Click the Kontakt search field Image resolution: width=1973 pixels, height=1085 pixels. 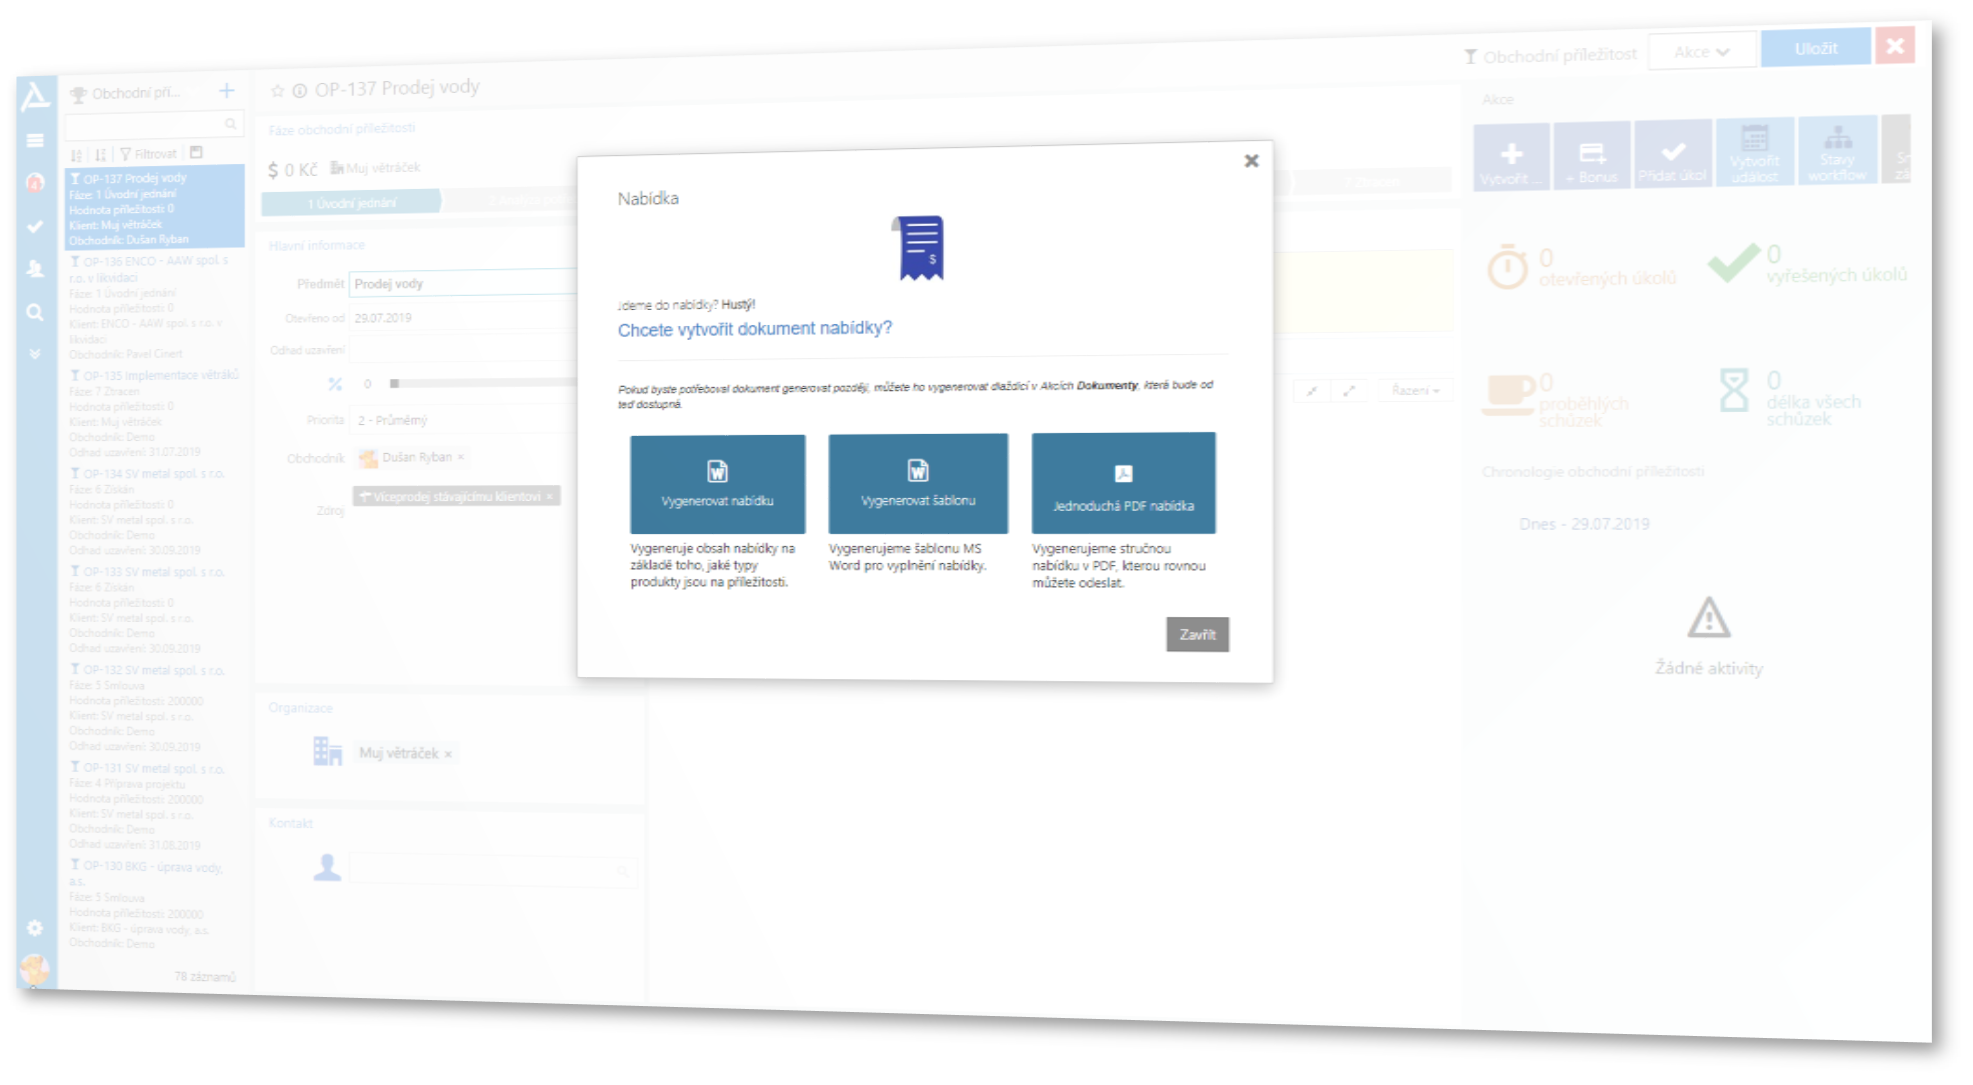(492, 870)
